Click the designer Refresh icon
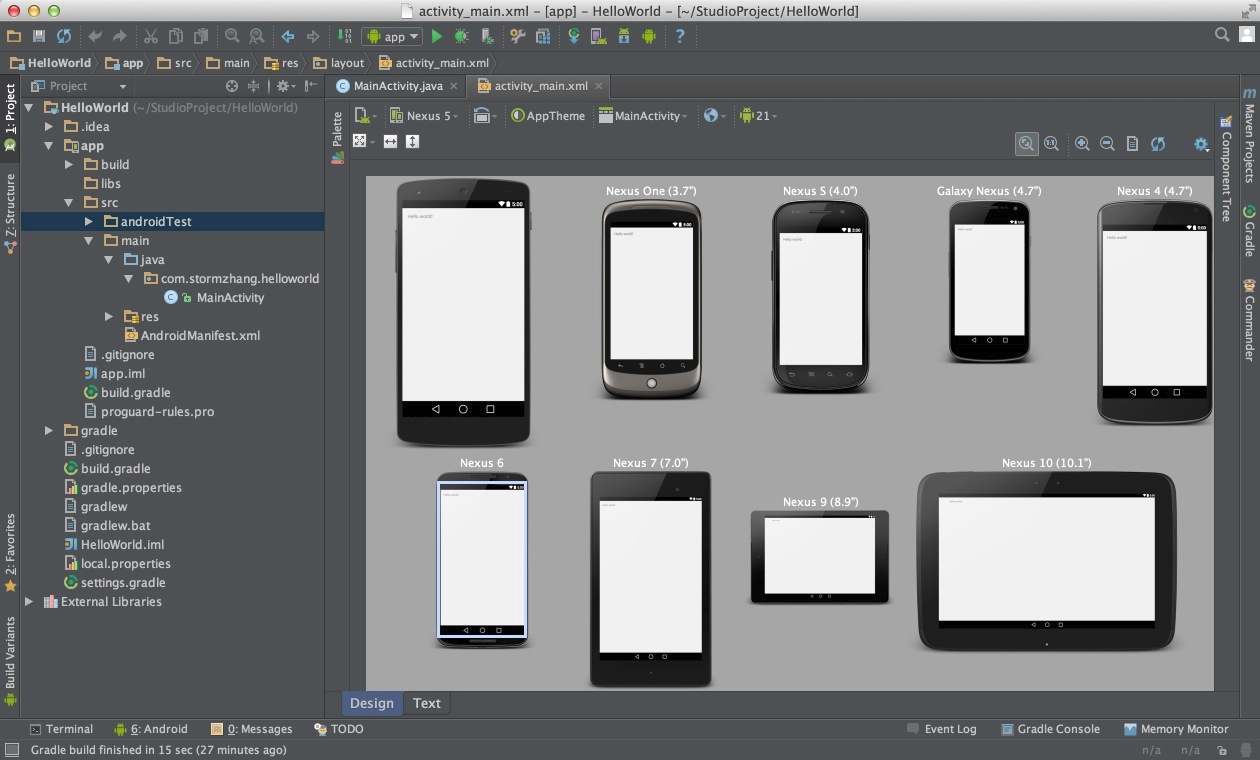 click(x=1157, y=143)
